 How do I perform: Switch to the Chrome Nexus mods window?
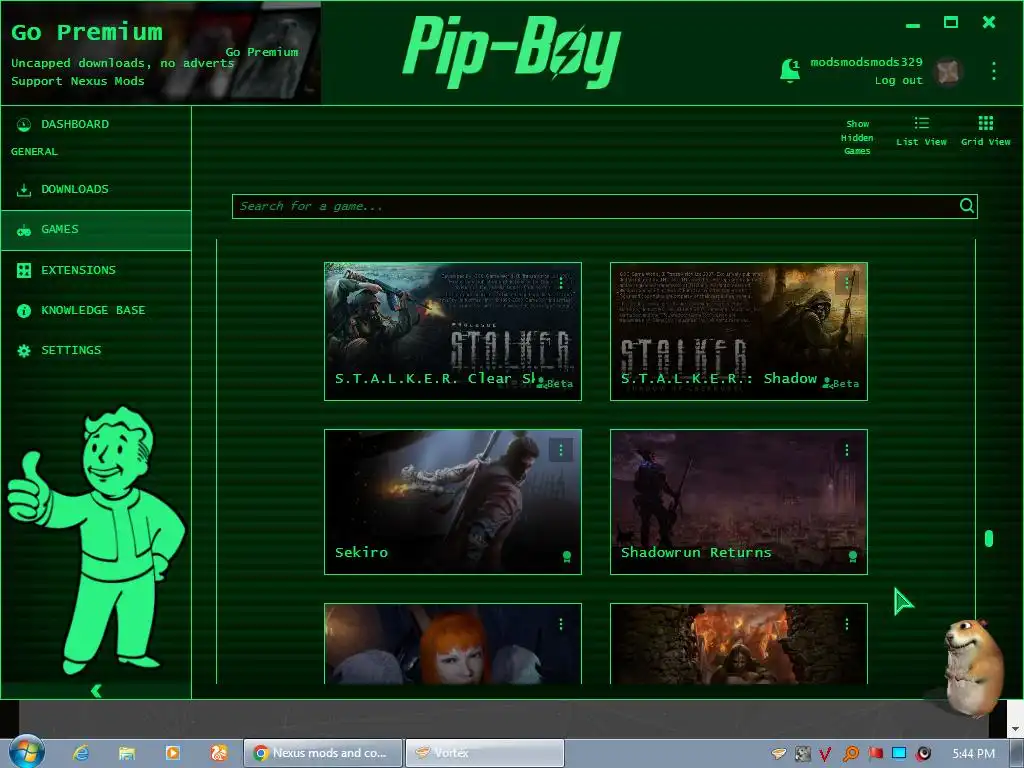click(323, 753)
